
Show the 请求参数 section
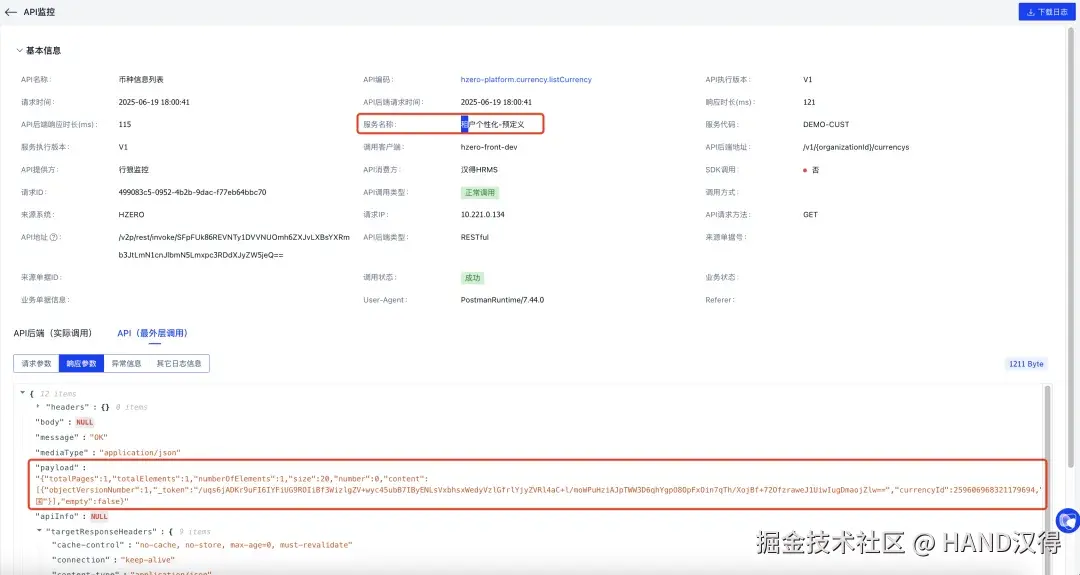click(36, 364)
